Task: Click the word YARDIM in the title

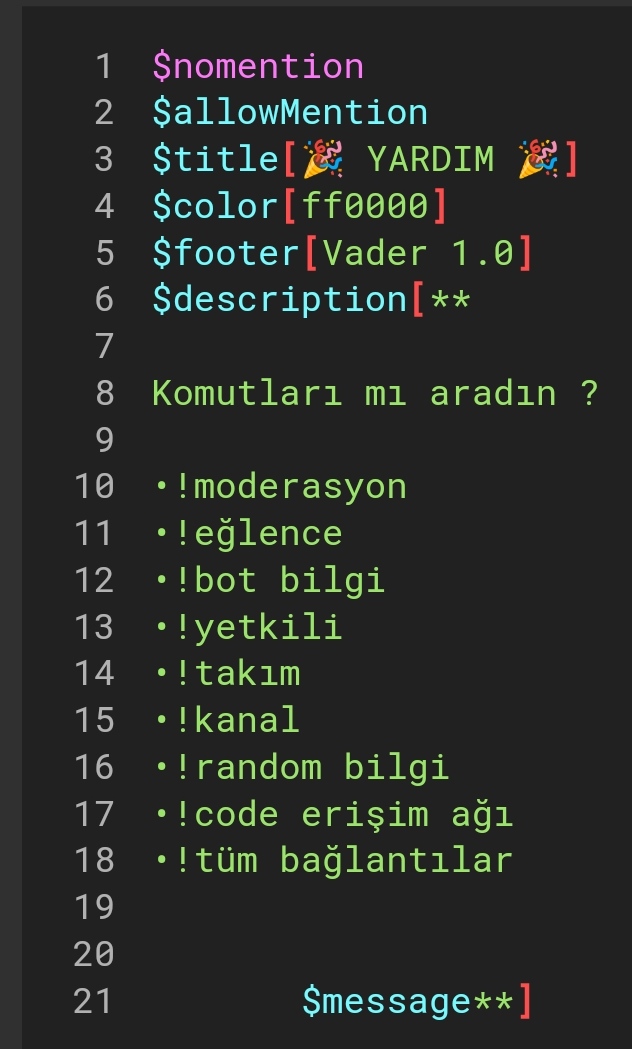Action: [x=431, y=159]
